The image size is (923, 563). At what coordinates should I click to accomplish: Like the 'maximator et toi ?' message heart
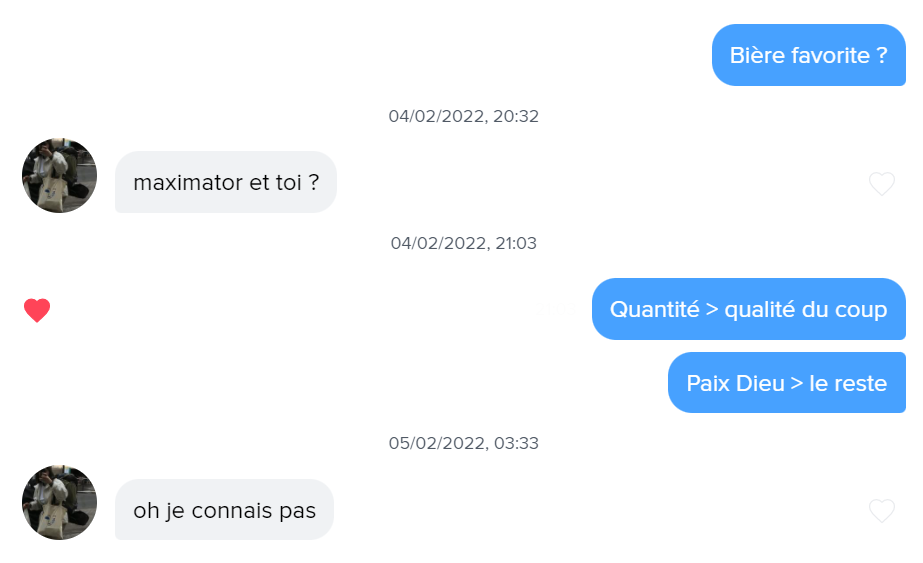pyautogui.click(x=881, y=184)
